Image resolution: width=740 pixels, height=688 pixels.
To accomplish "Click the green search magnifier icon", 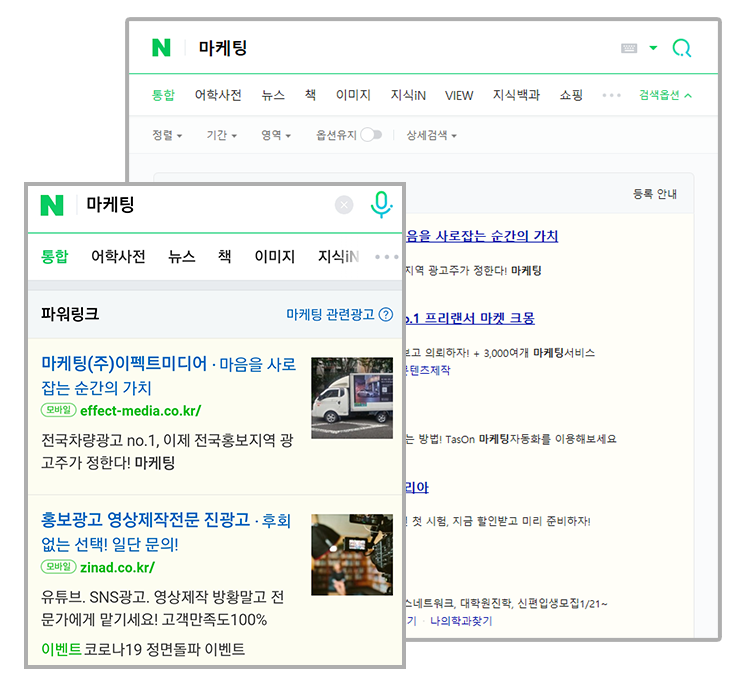I will tap(681, 48).
